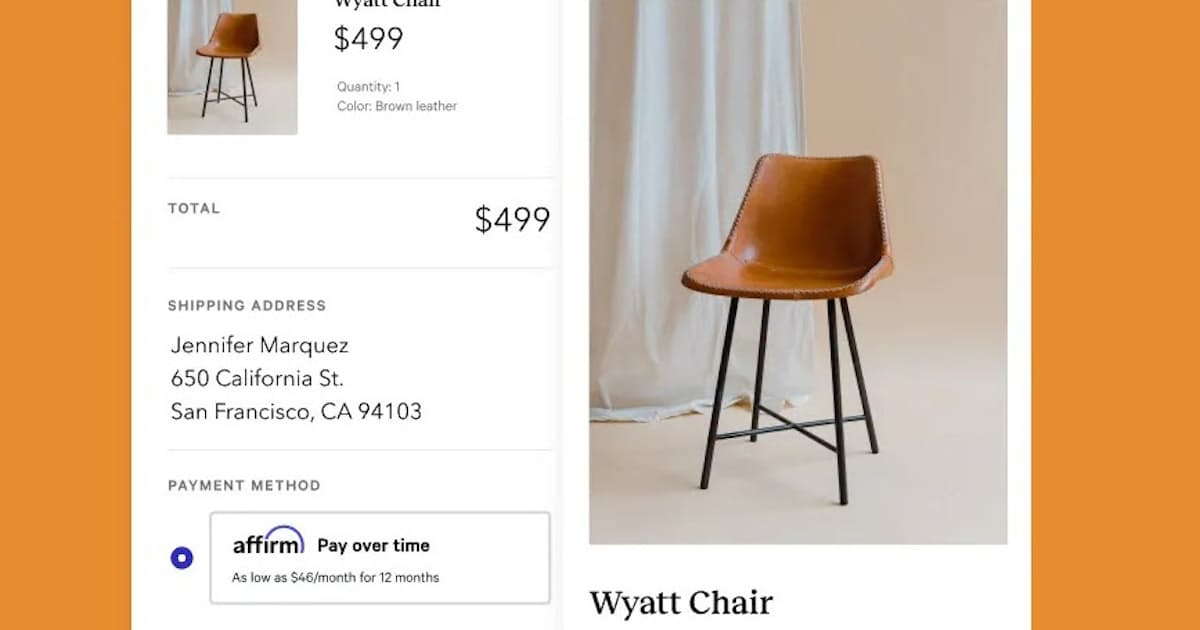Click the cart item name above the $499 price

(x=386, y=4)
